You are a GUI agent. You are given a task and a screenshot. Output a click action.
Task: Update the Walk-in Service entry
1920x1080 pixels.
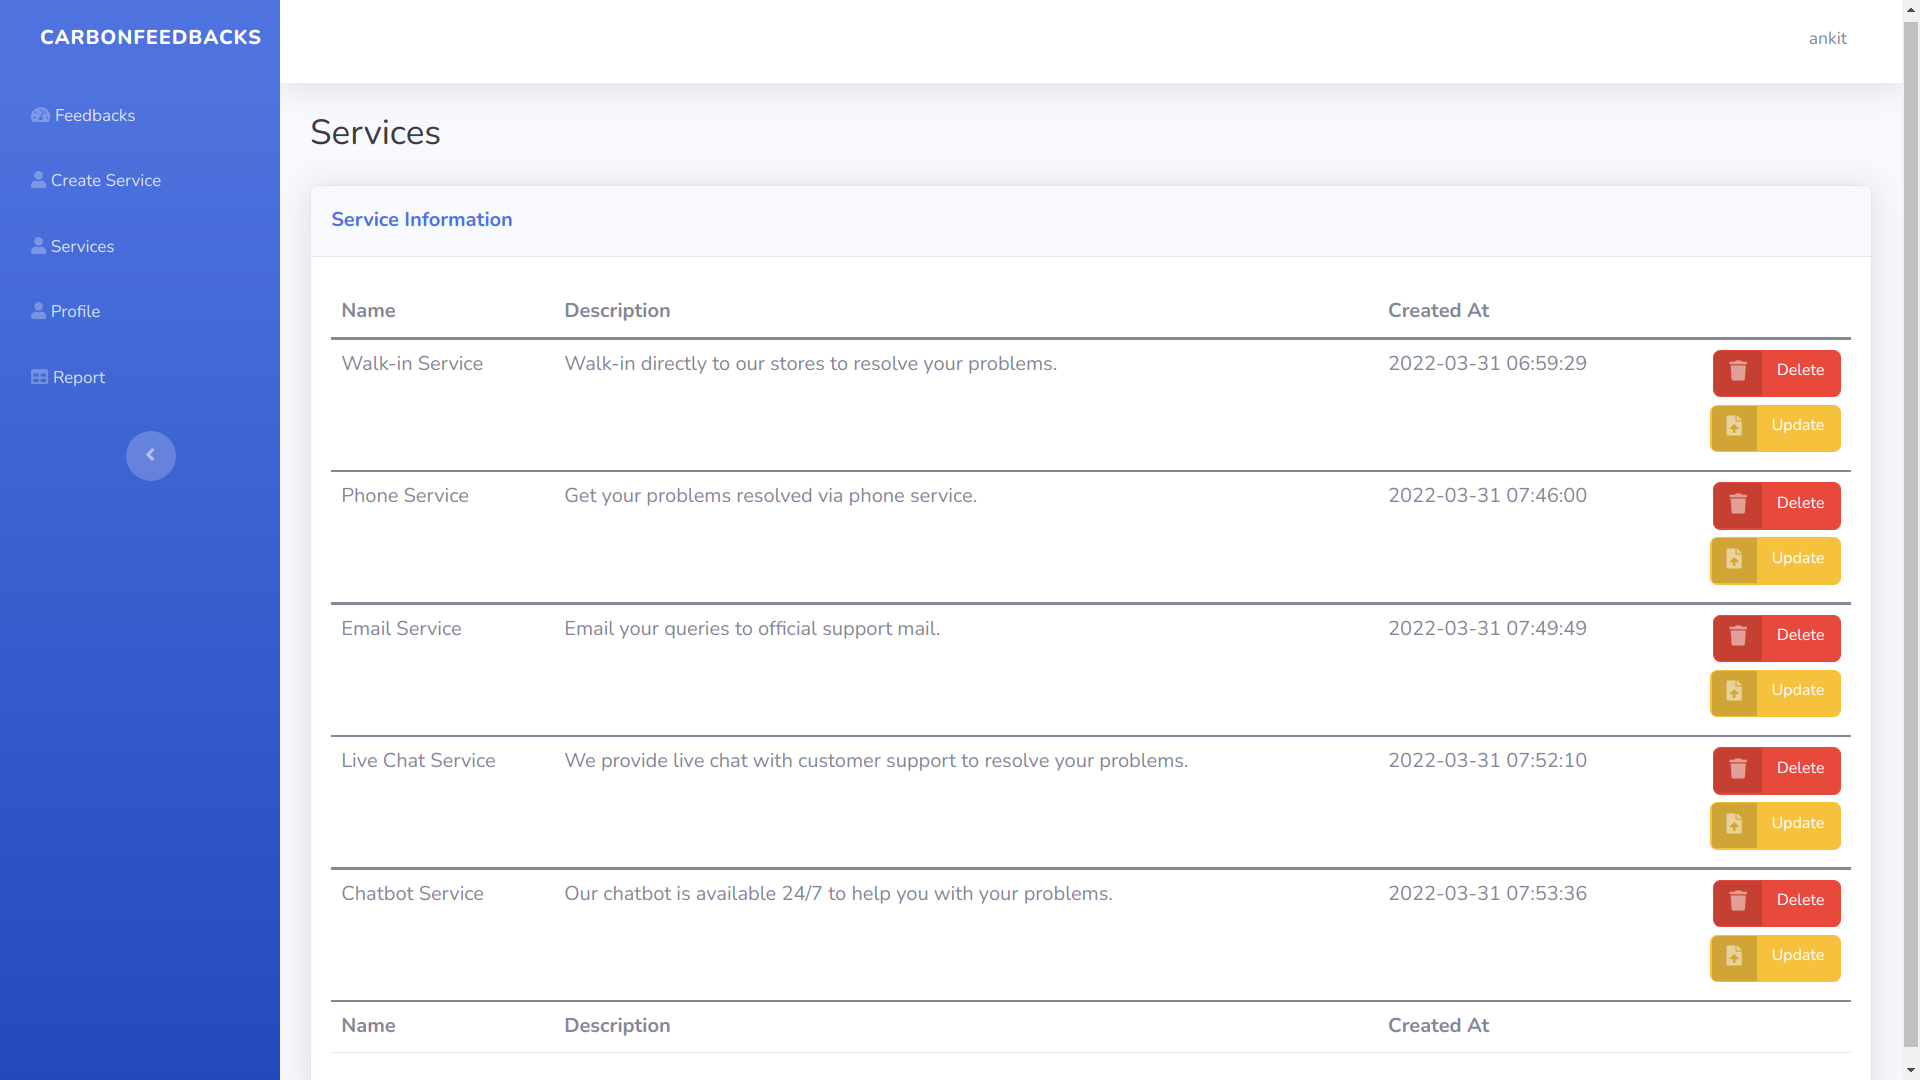point(1797,426)
